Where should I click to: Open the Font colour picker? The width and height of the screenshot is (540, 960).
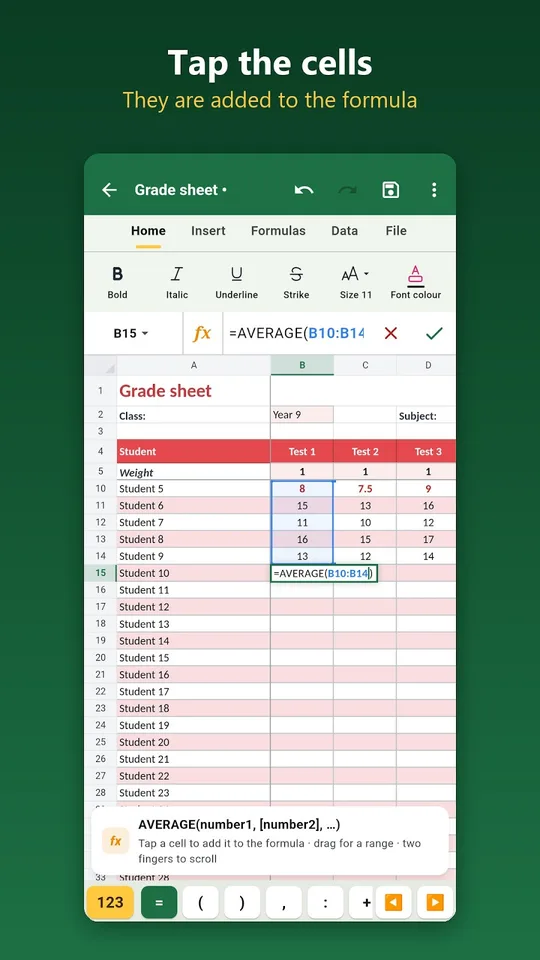(416, 282)
